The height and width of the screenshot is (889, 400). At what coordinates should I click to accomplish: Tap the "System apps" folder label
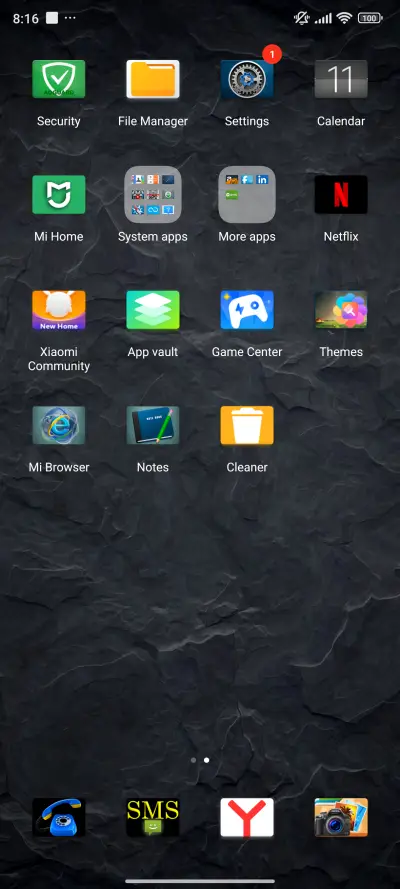coord(153,237)
